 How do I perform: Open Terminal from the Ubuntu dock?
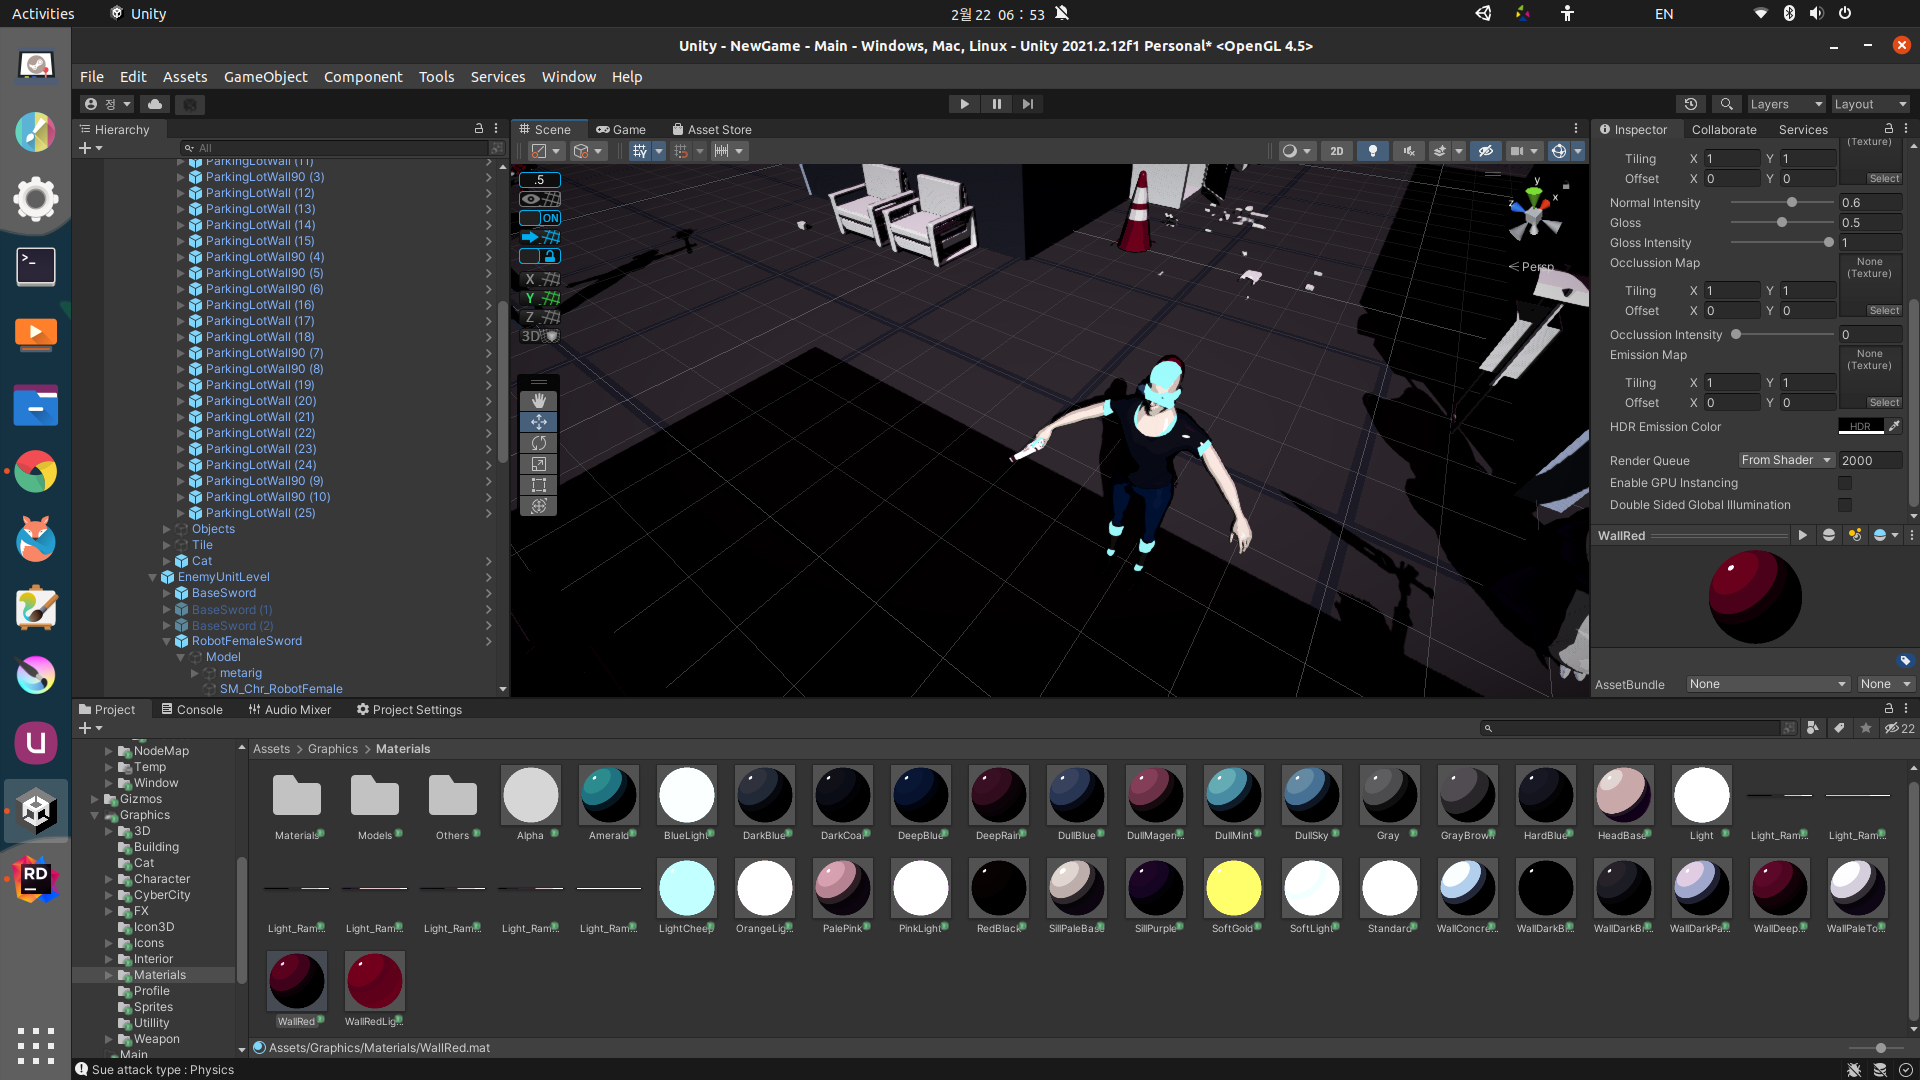click(36, 267)
